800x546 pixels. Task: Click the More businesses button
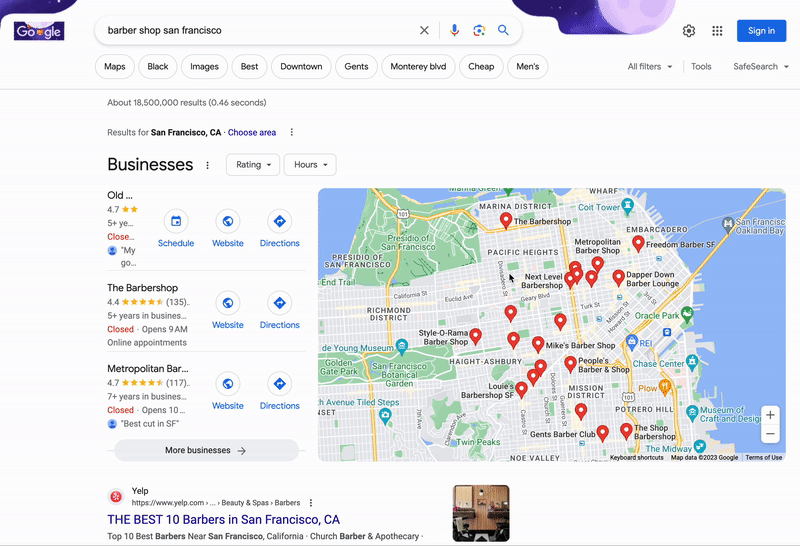click(x=206, y=450)
